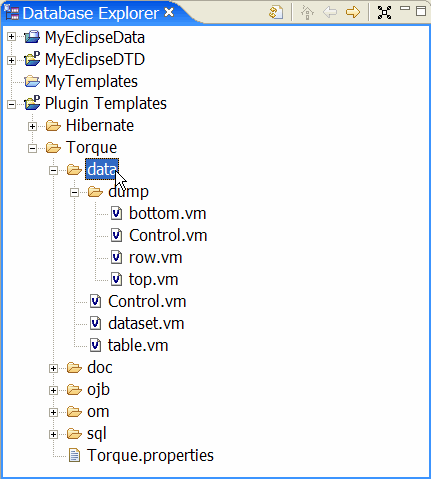
Task: Click the refresh/sync toolbar icon
Action: click(x=276, y=13)
